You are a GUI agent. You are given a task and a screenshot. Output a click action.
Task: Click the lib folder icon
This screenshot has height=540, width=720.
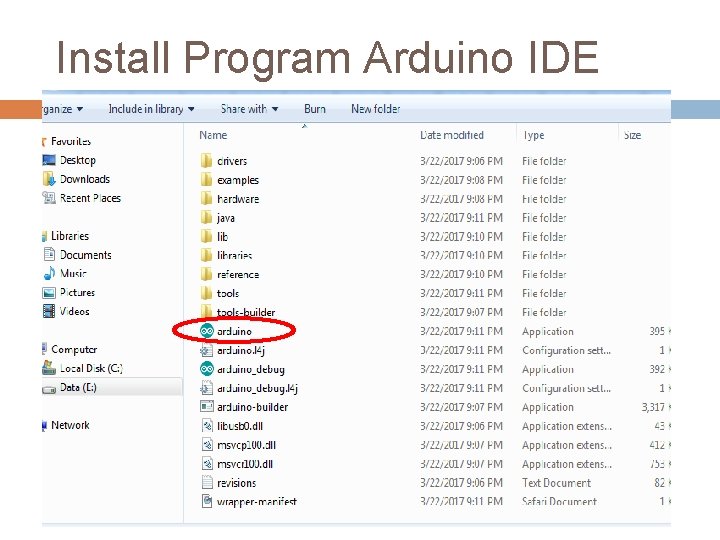click(x=207, y=236)
